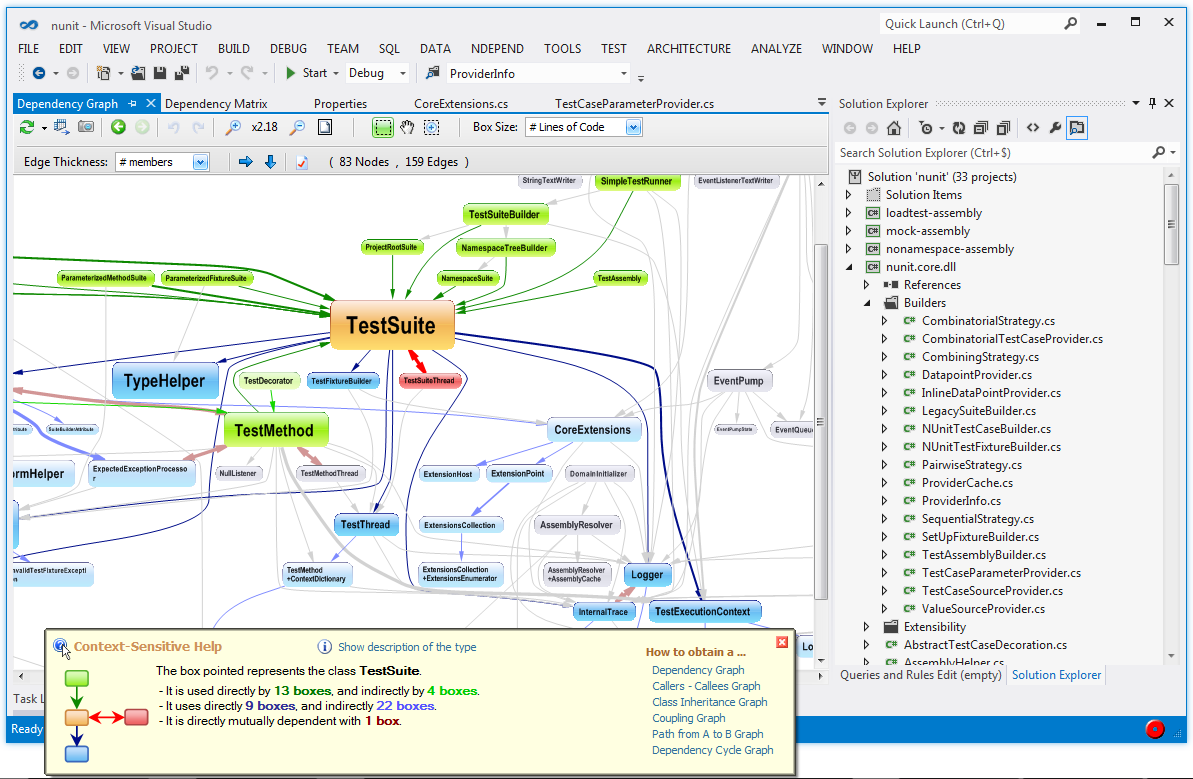The width and height of the screenshot is (1193, 779).
Task: Click the Solution Explorer home icon
Action: pyautogui.click(x=894, y=128)
